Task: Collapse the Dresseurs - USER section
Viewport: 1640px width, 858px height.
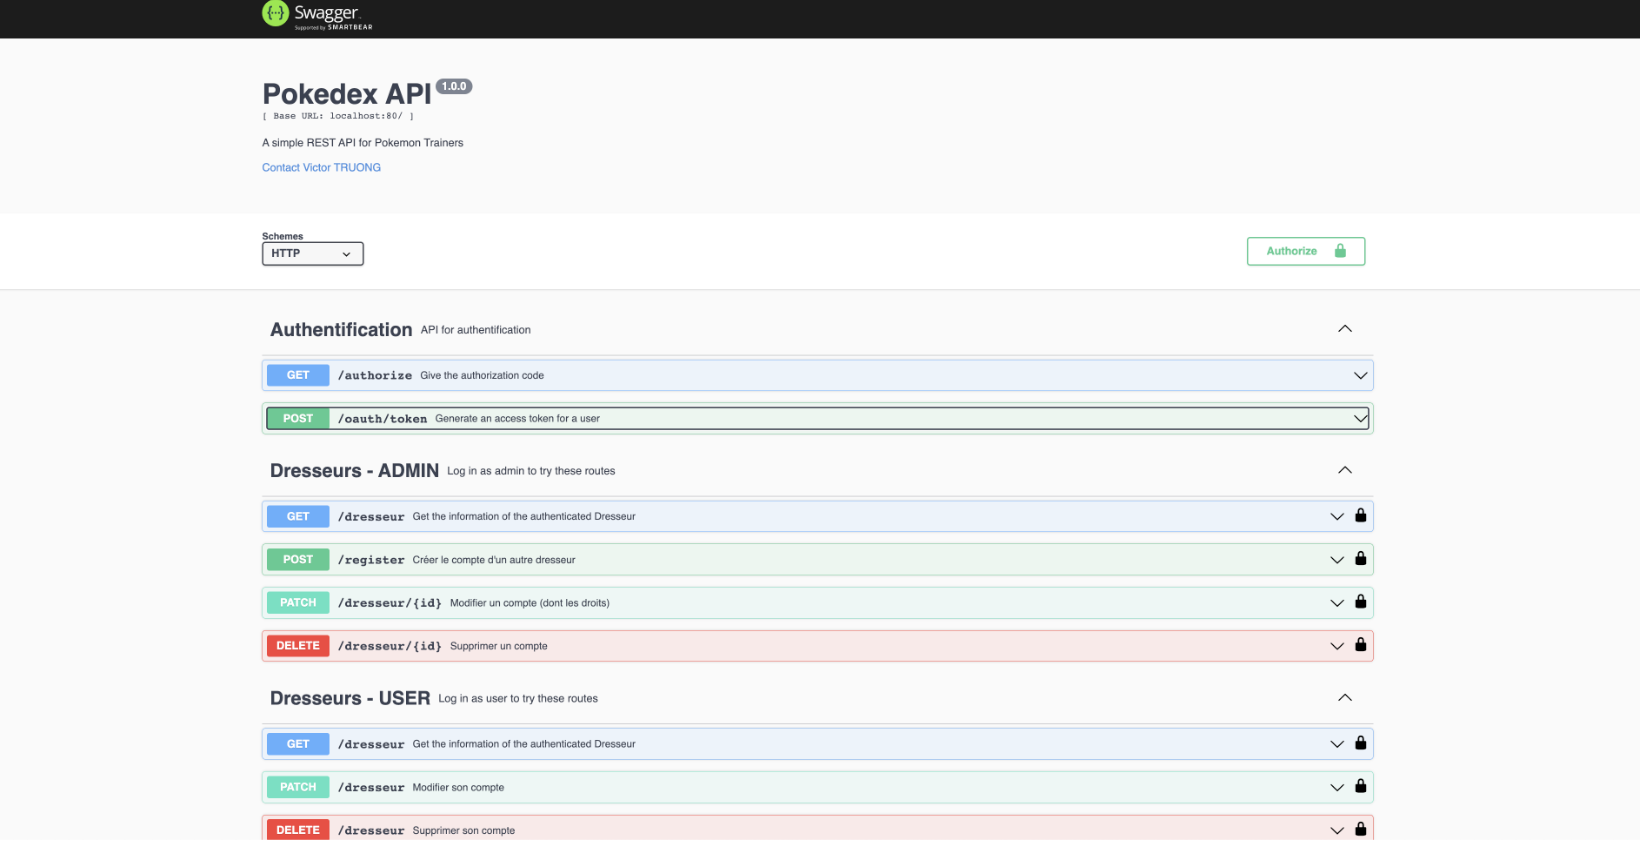Action: tap(1344, 698)
